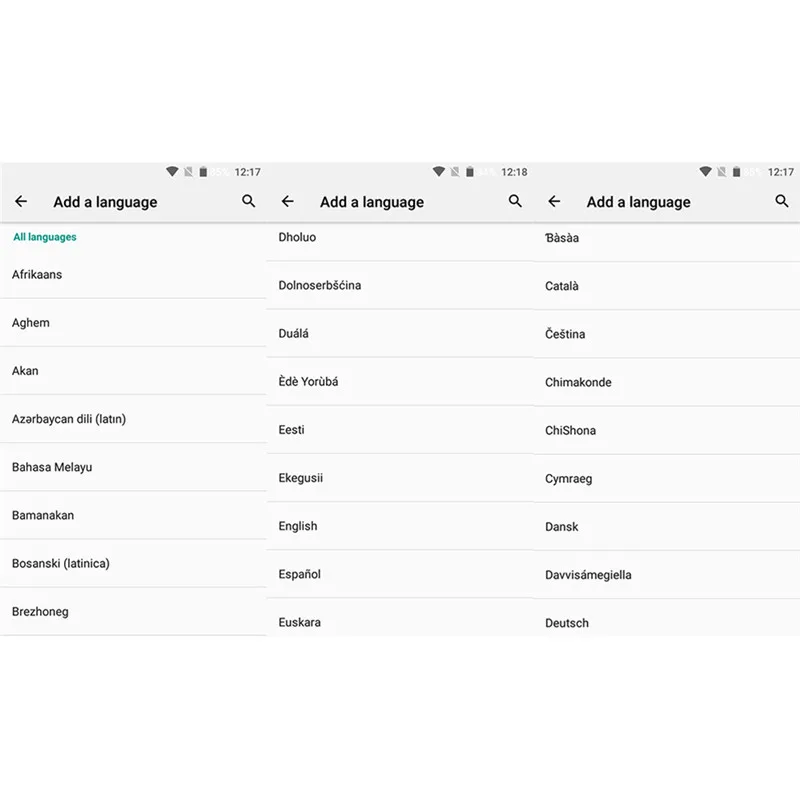Select Èdè Yorùbá language entry

(400, 382)
